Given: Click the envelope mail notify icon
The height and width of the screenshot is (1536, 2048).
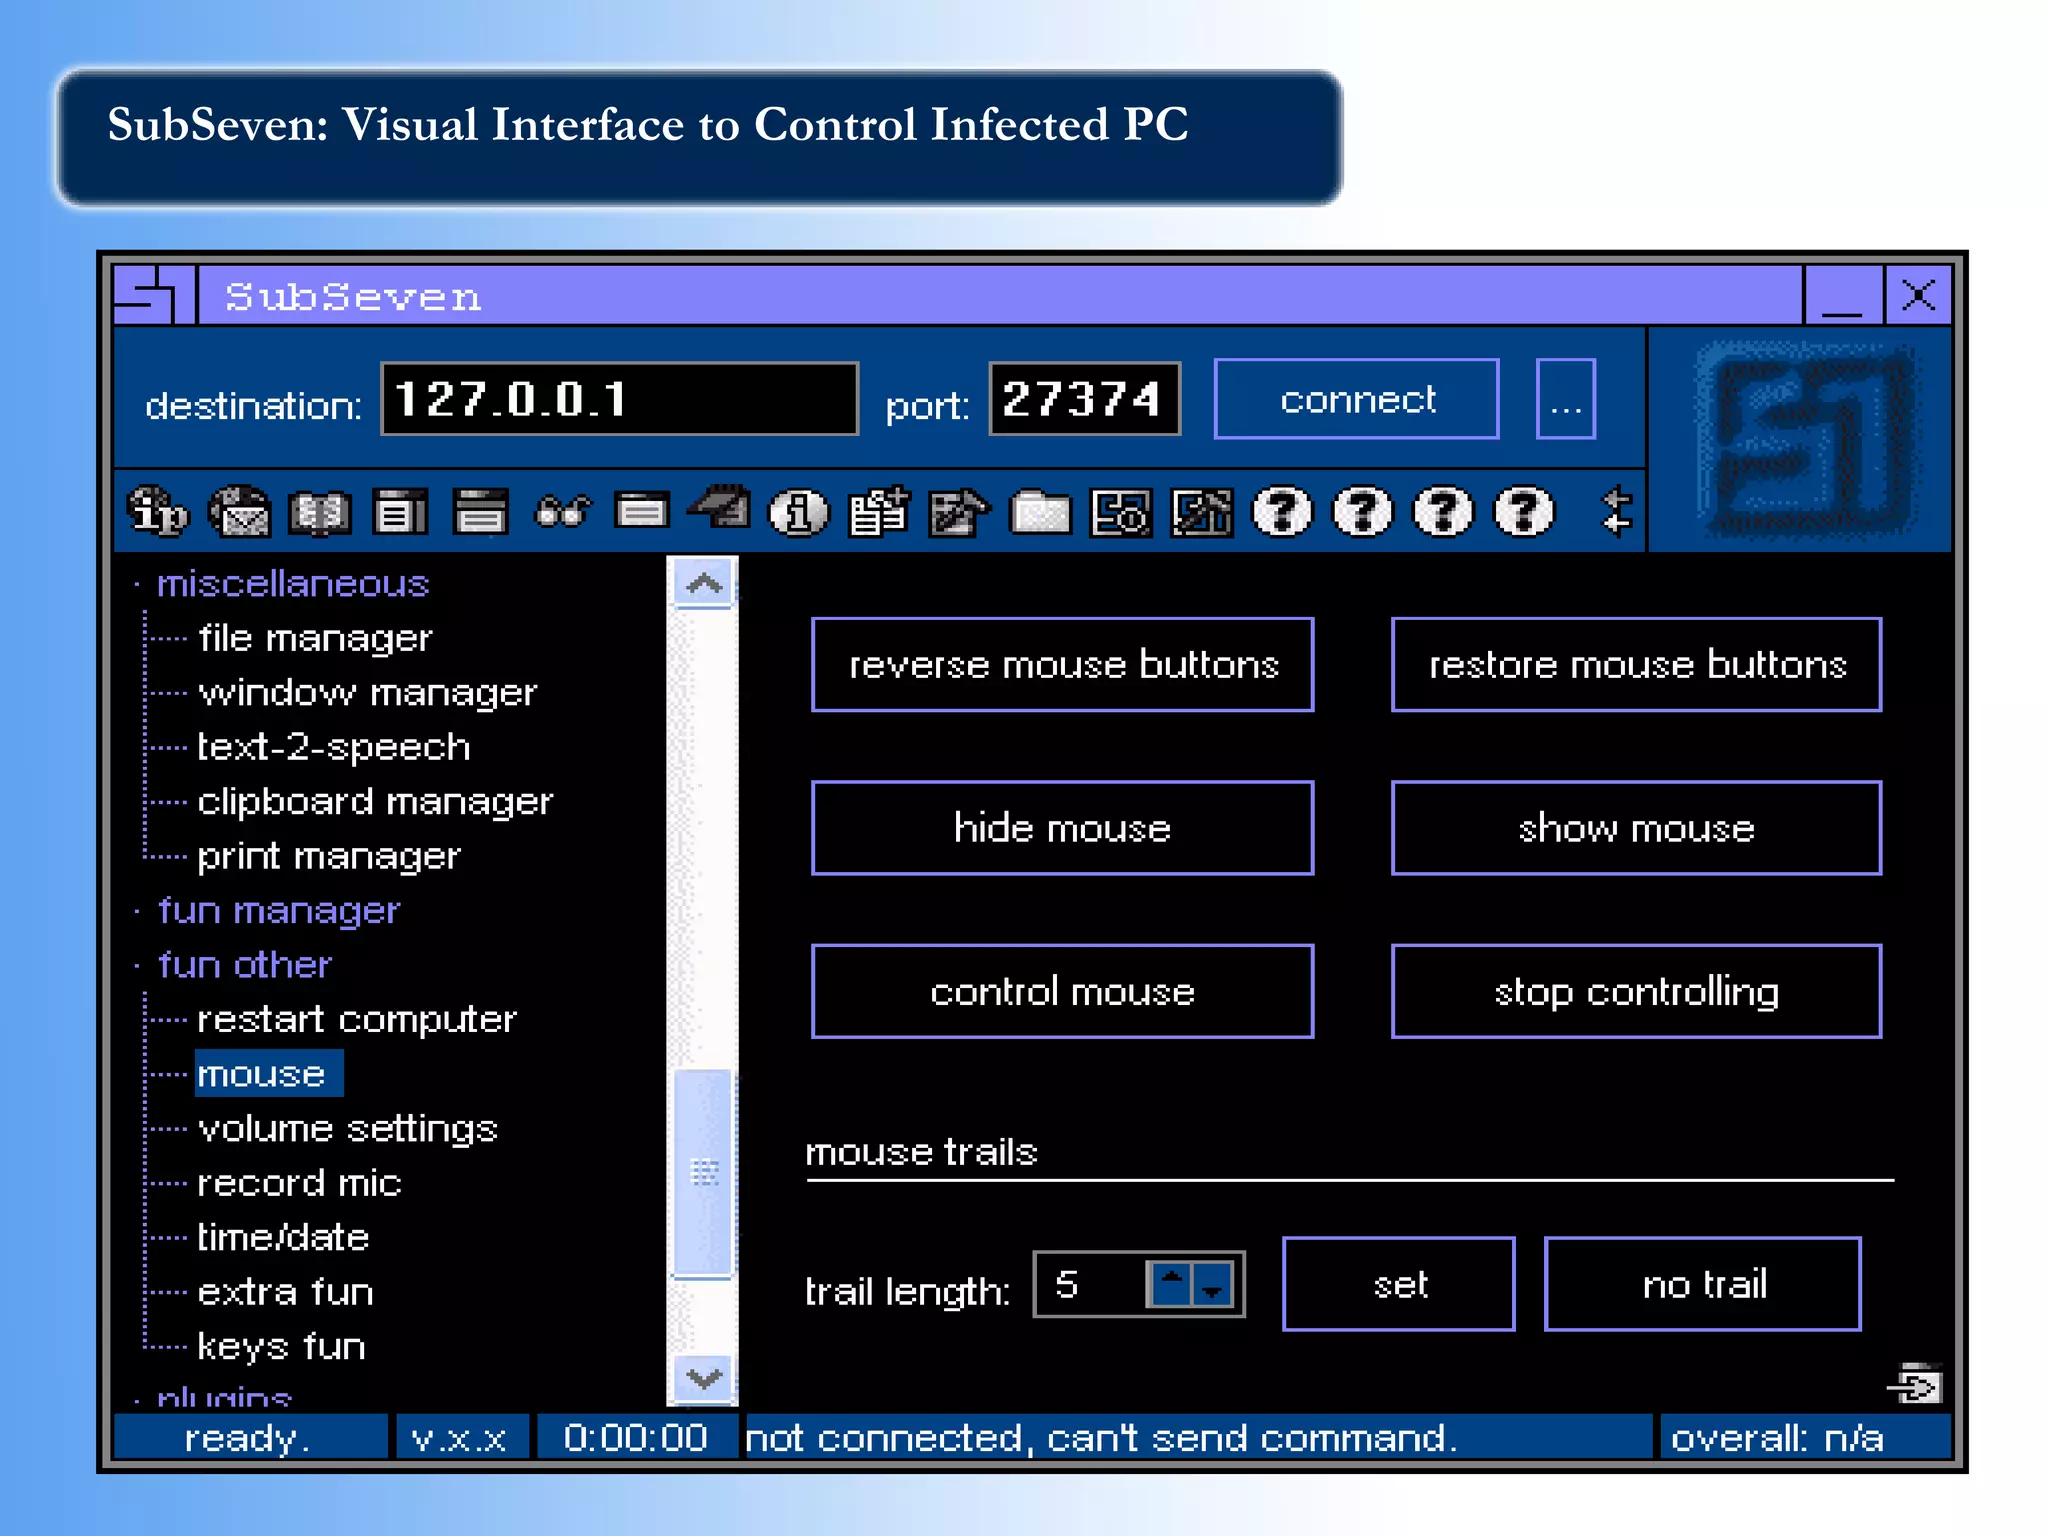Looking at the screenshot, I should click(240, 512).
